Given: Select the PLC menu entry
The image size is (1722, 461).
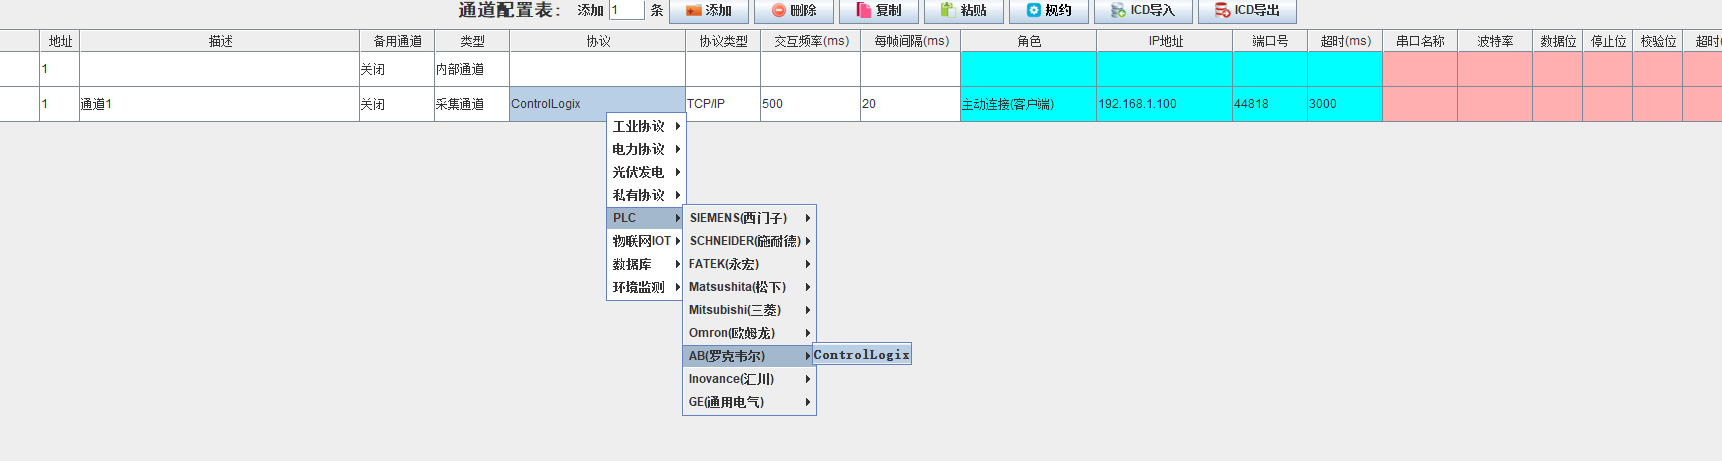Looking at the screenshot, I should 646,218.
